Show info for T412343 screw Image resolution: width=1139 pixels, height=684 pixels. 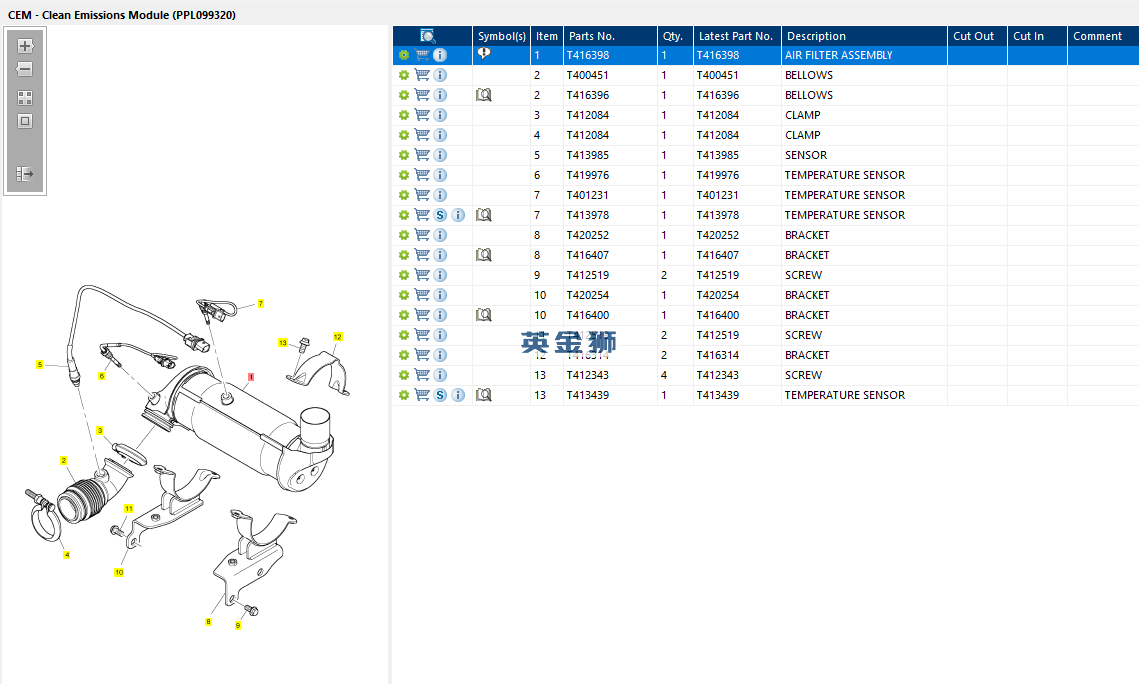pos(440,375)
